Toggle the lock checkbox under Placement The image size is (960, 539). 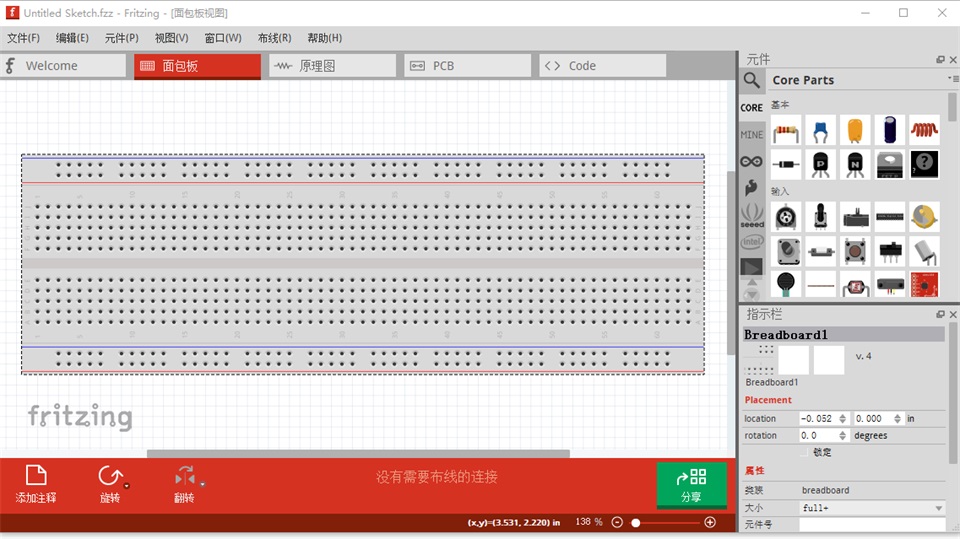point(804,453)
